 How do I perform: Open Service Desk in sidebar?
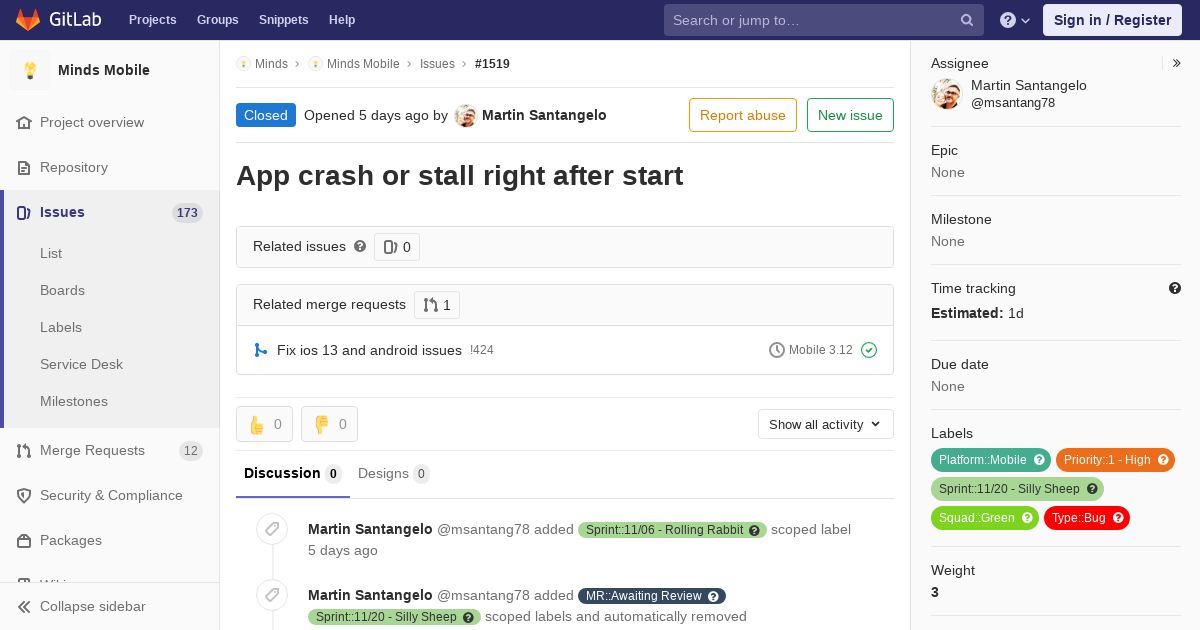81,364
